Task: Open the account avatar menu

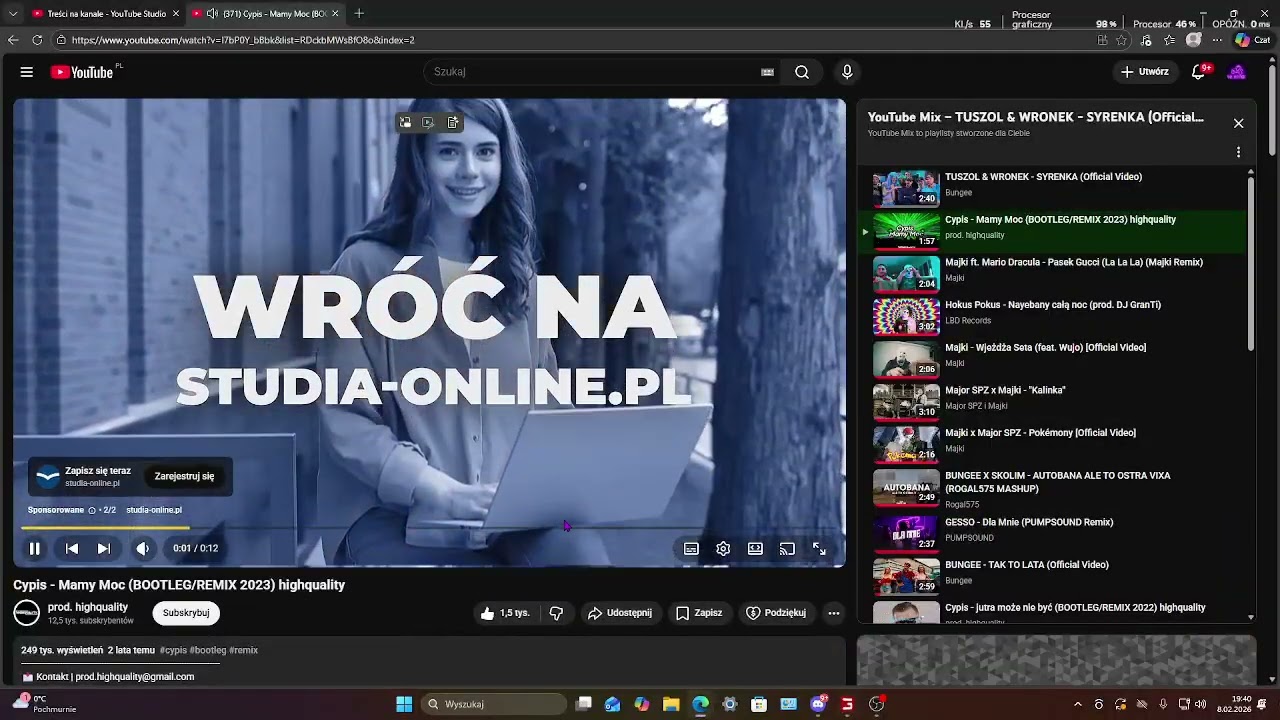Action: [x=1237, y=72]
